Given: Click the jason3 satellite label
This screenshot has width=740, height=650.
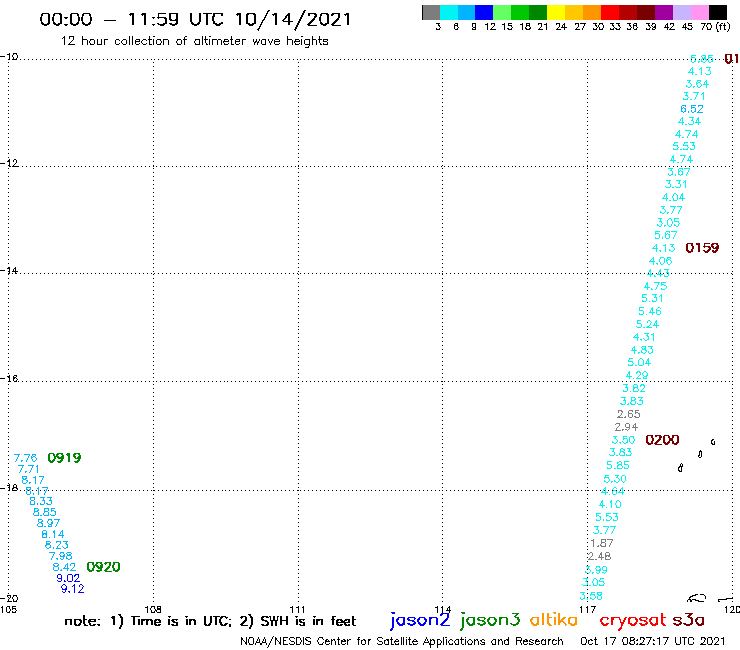Looking at the screenshot, I should pos(490,620).
